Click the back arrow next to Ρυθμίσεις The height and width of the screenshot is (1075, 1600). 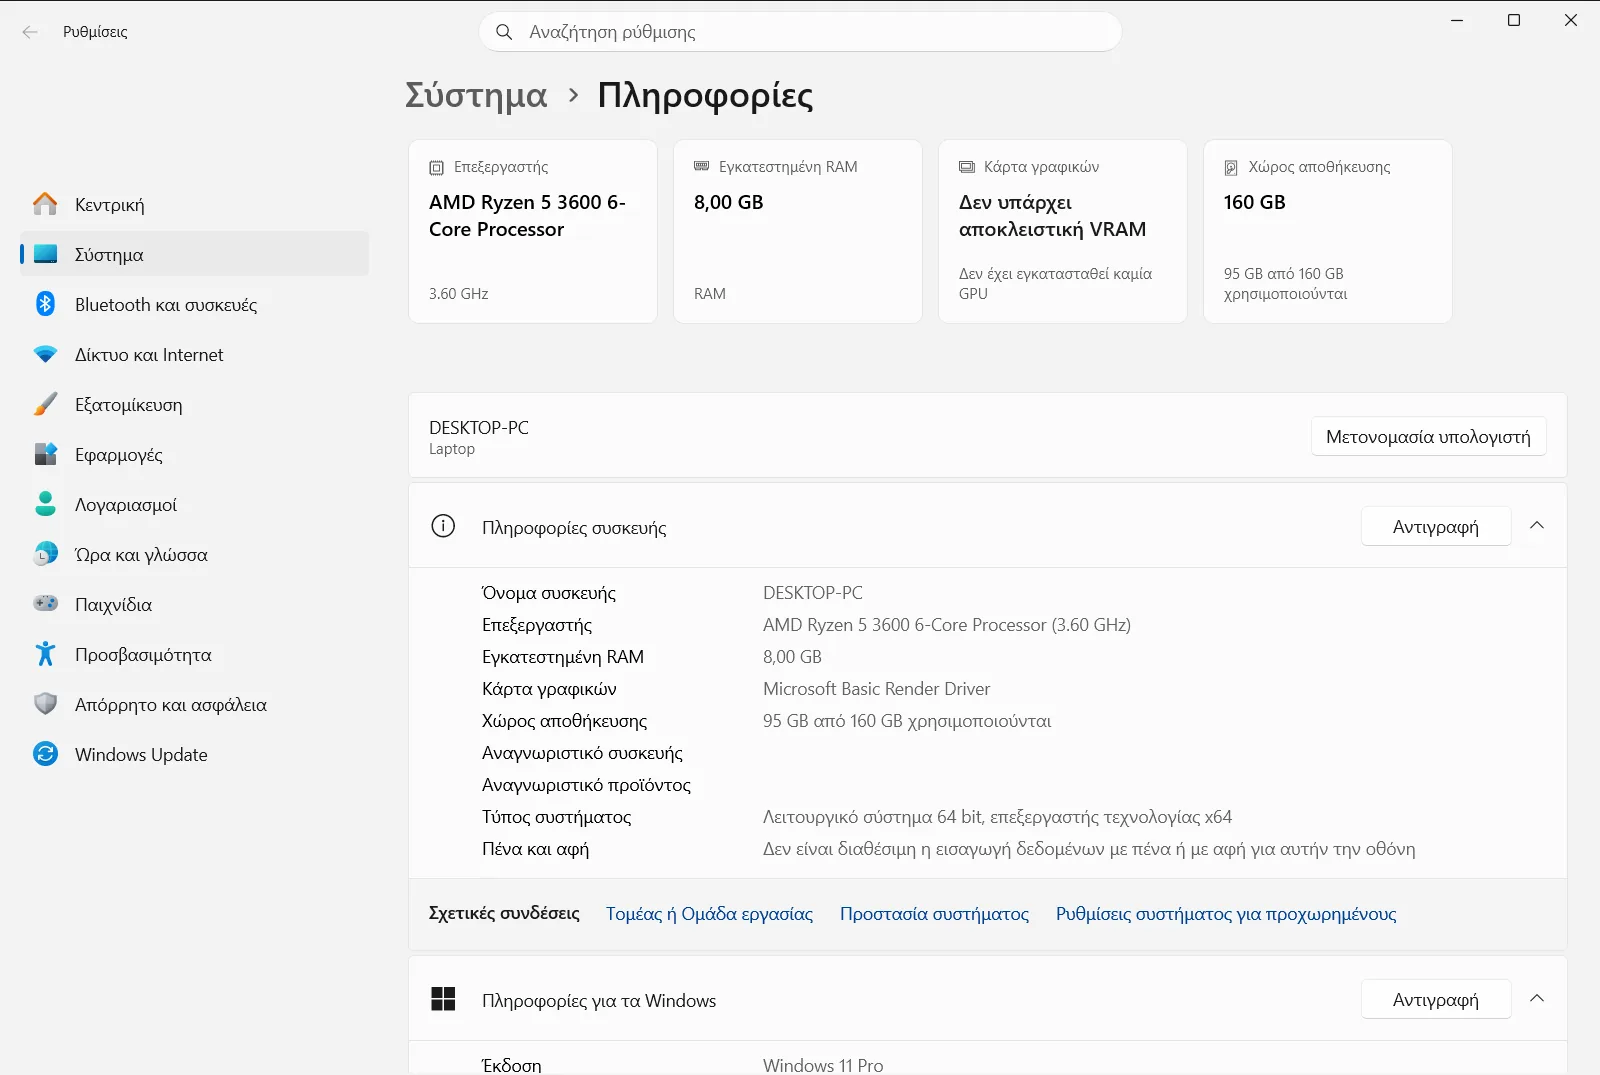(x=30, y=32)
